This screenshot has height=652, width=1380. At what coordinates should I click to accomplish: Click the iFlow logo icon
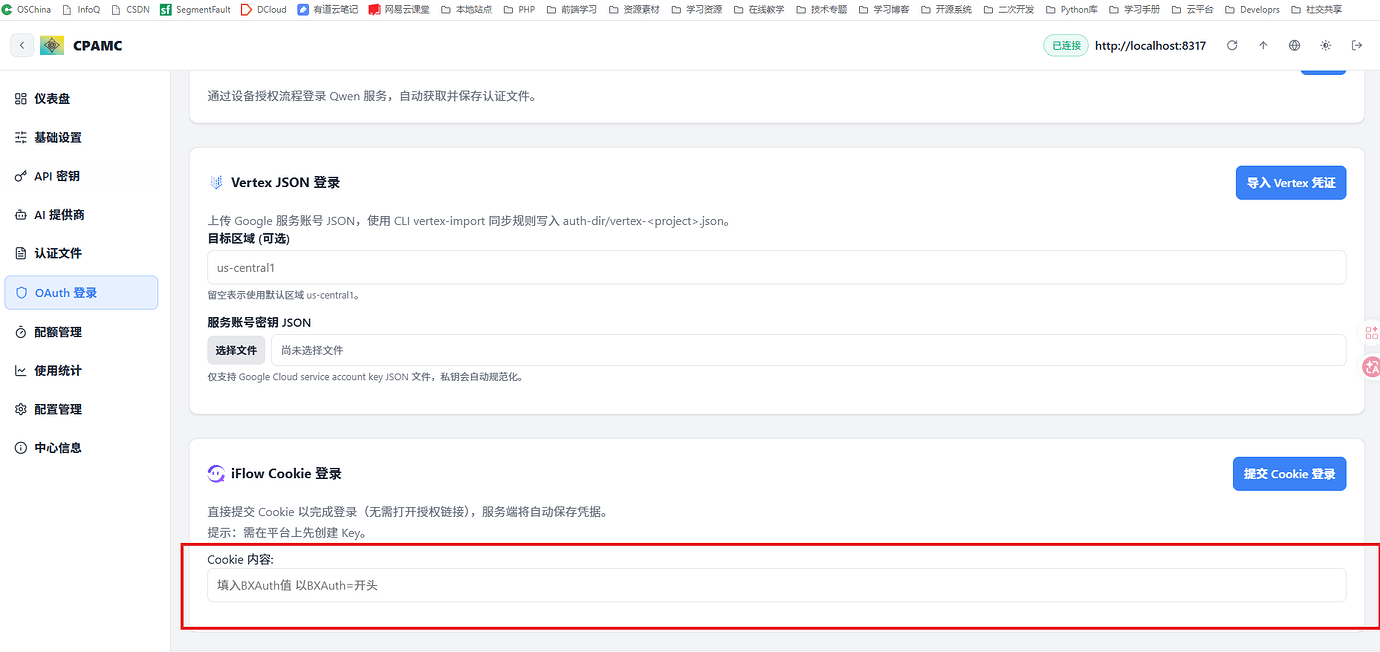(x=216, y=474)
